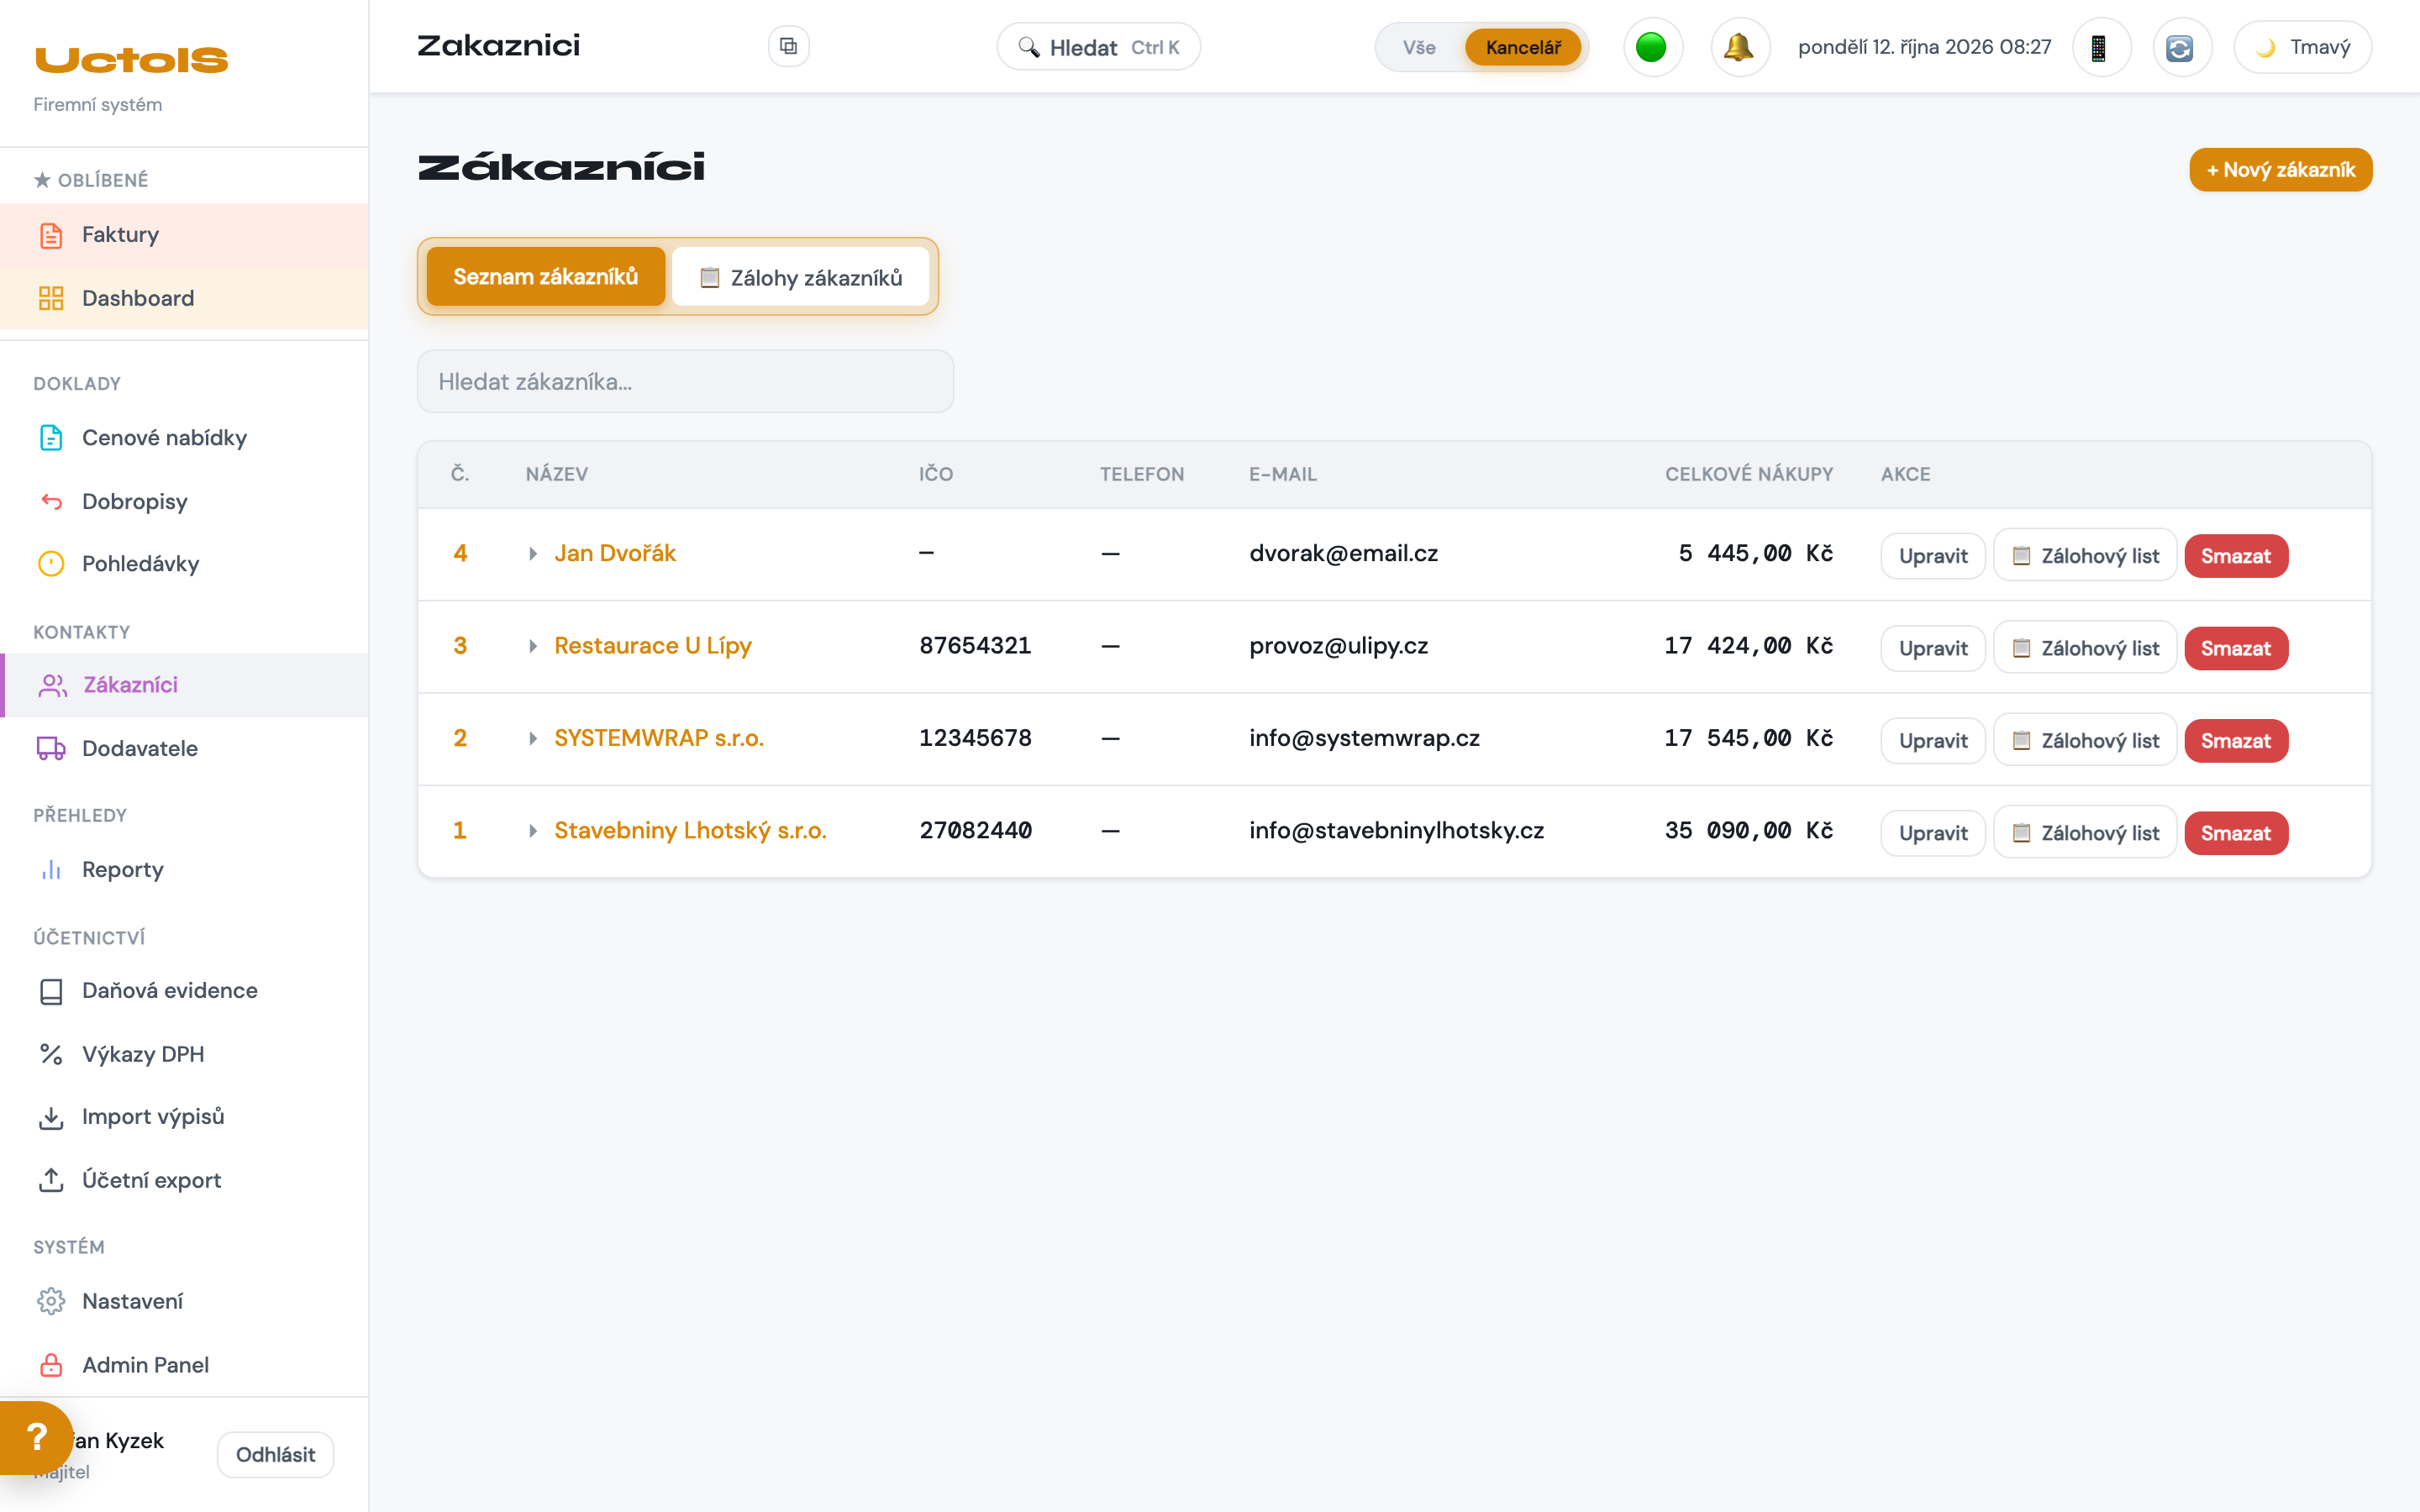Delete Restaurace U Lípy with Smazat
This screenshot has width=2420, height=1512.
click(2235, 648)
